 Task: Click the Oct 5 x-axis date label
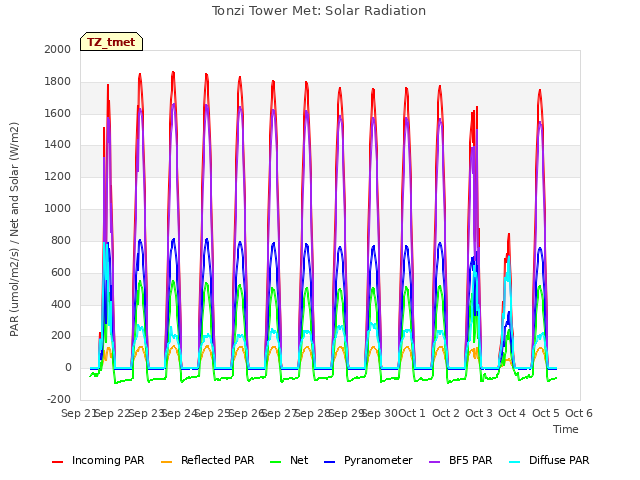[x=546, y=413]
